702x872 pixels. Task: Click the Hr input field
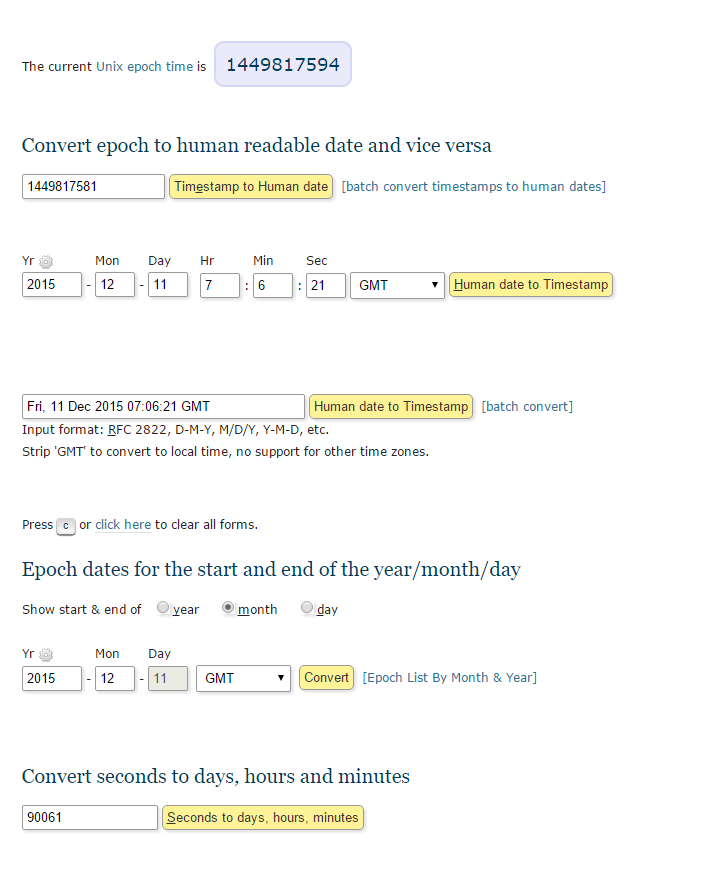pos(220,285)
